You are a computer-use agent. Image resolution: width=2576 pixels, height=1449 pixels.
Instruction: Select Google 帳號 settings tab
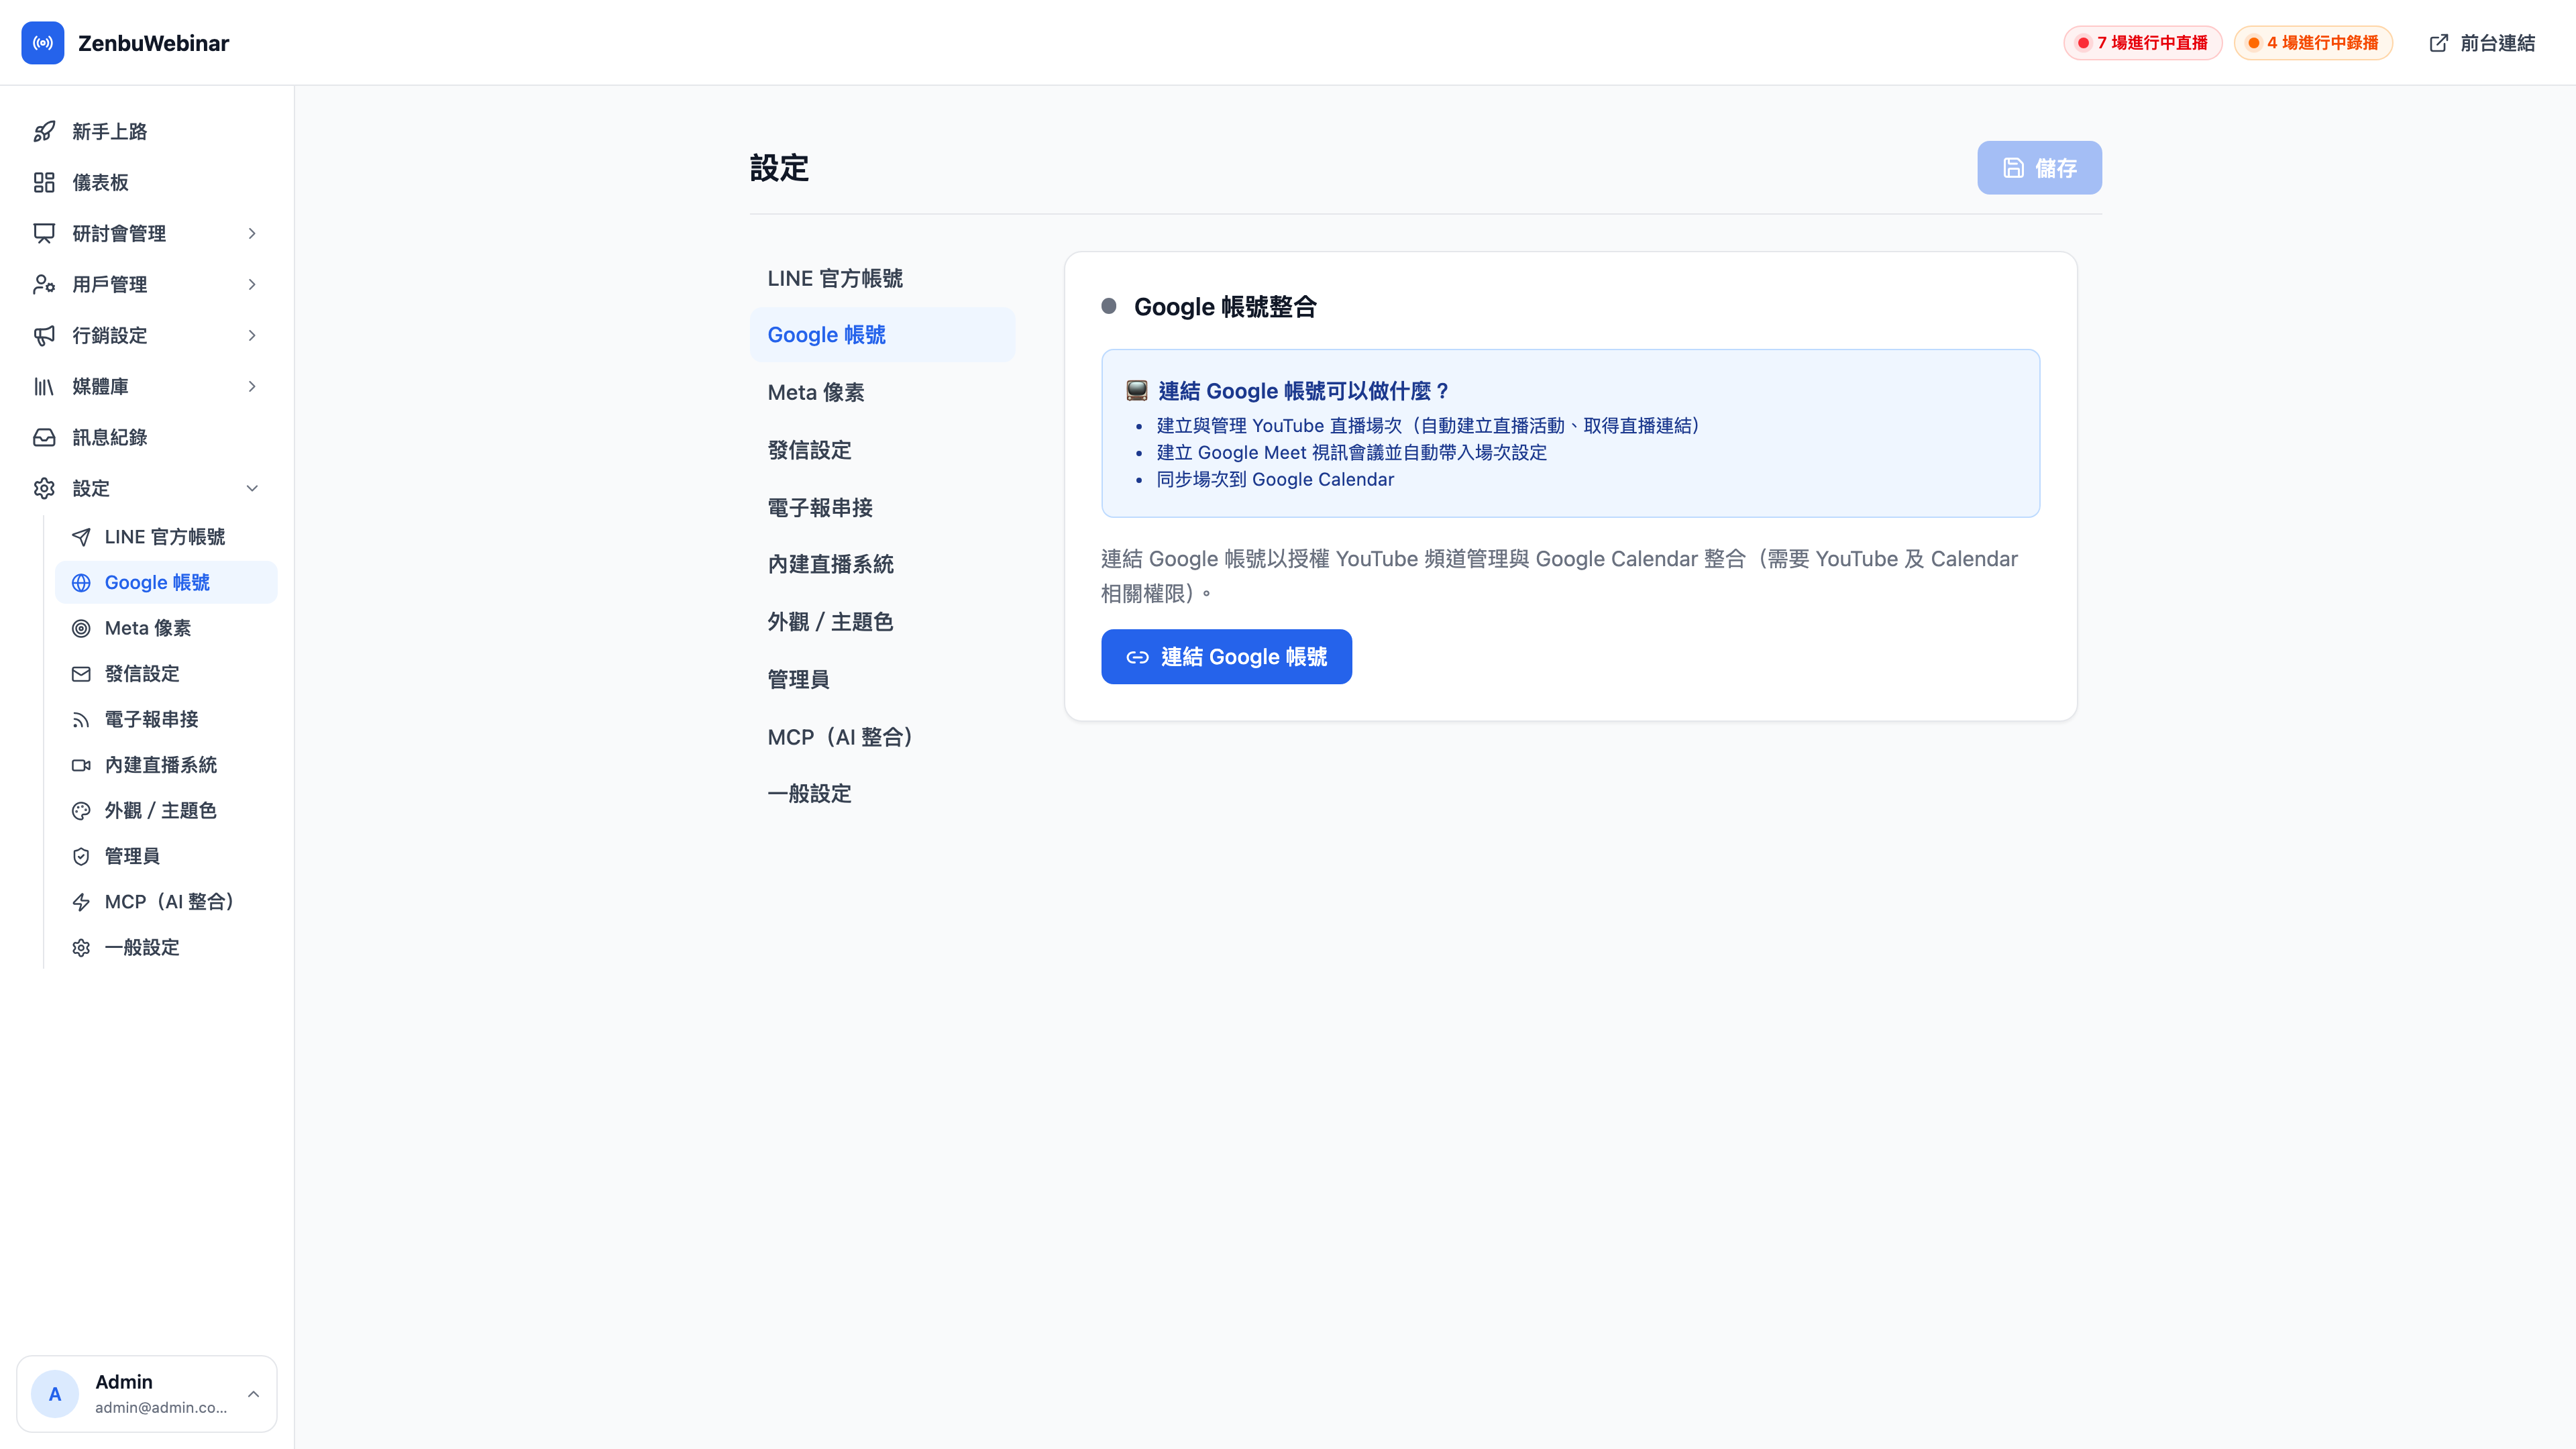883,335
